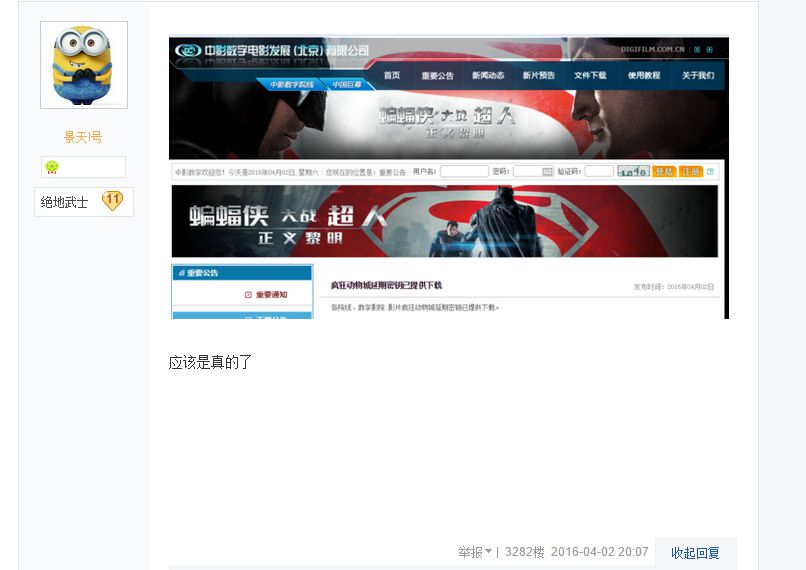Select the post text 应该是真的了

pyautogui.click(x=210, y=362)
